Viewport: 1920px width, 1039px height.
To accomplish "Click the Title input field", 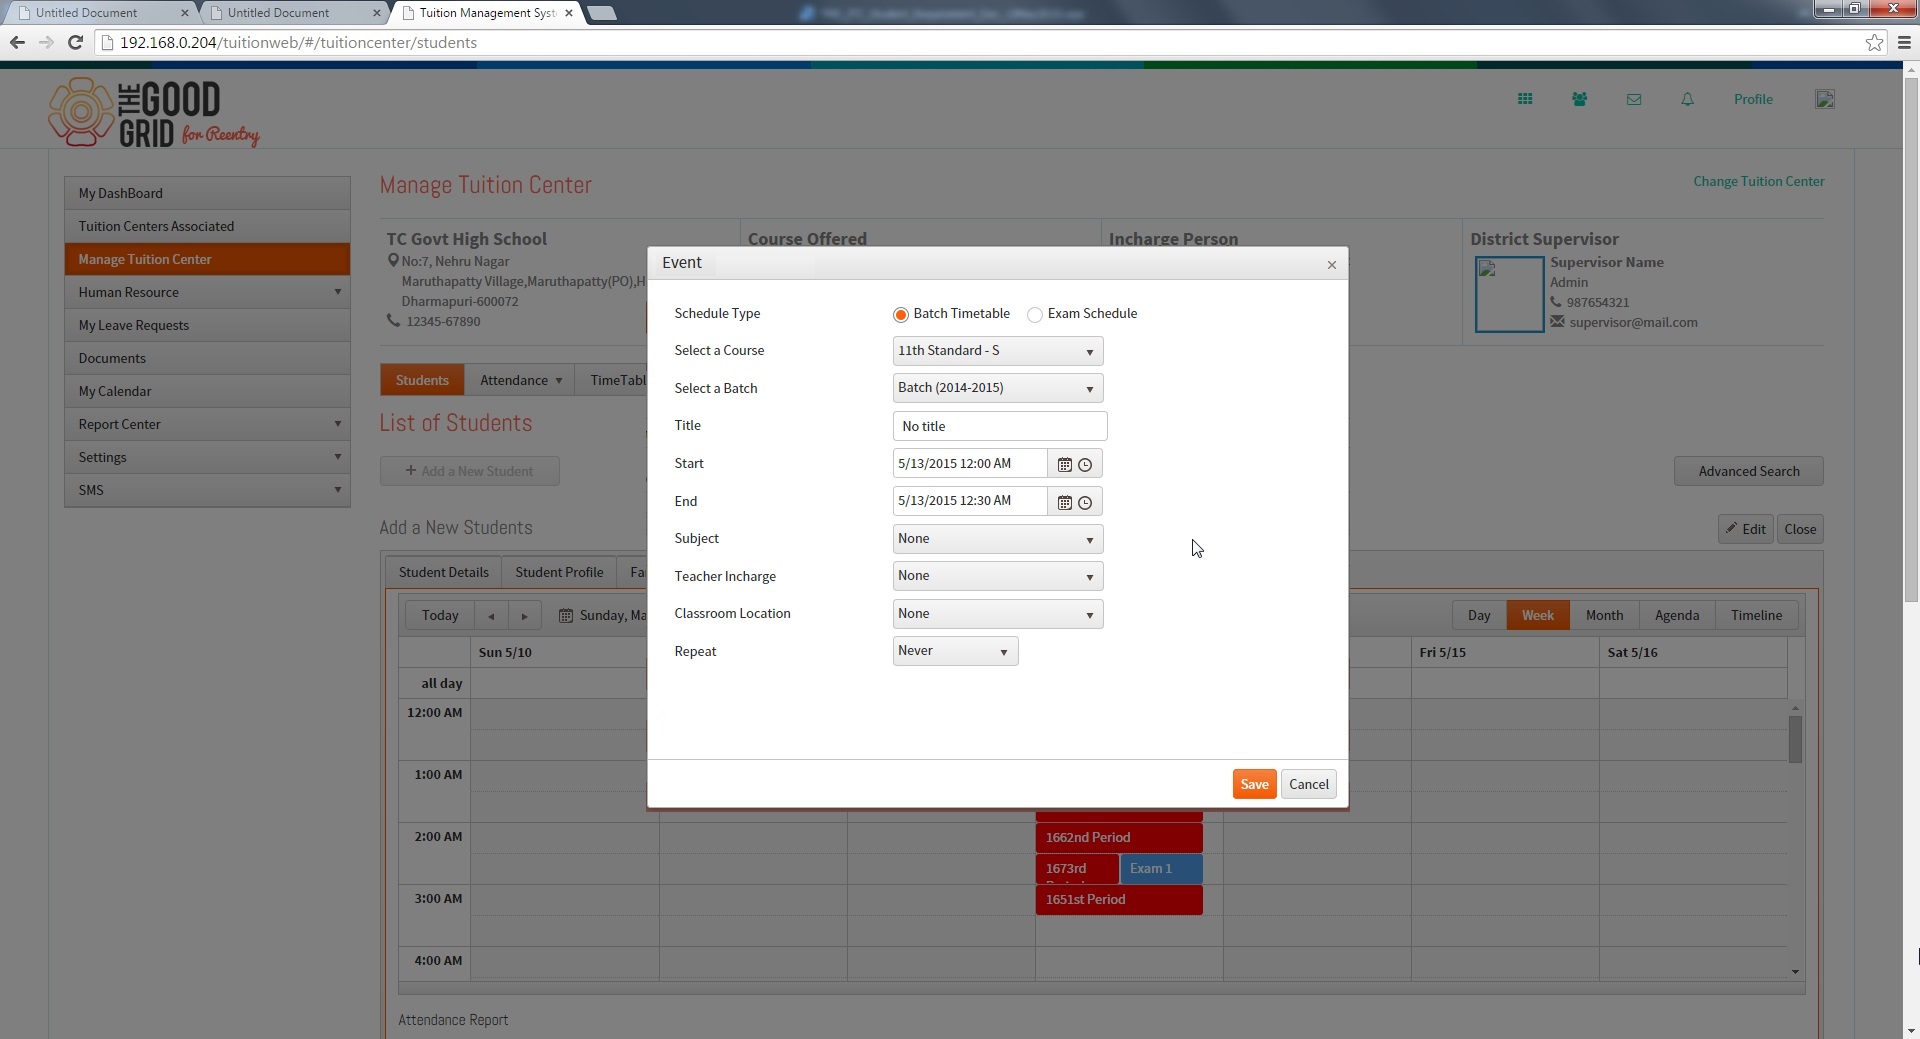I will (x=1000, y=426).
